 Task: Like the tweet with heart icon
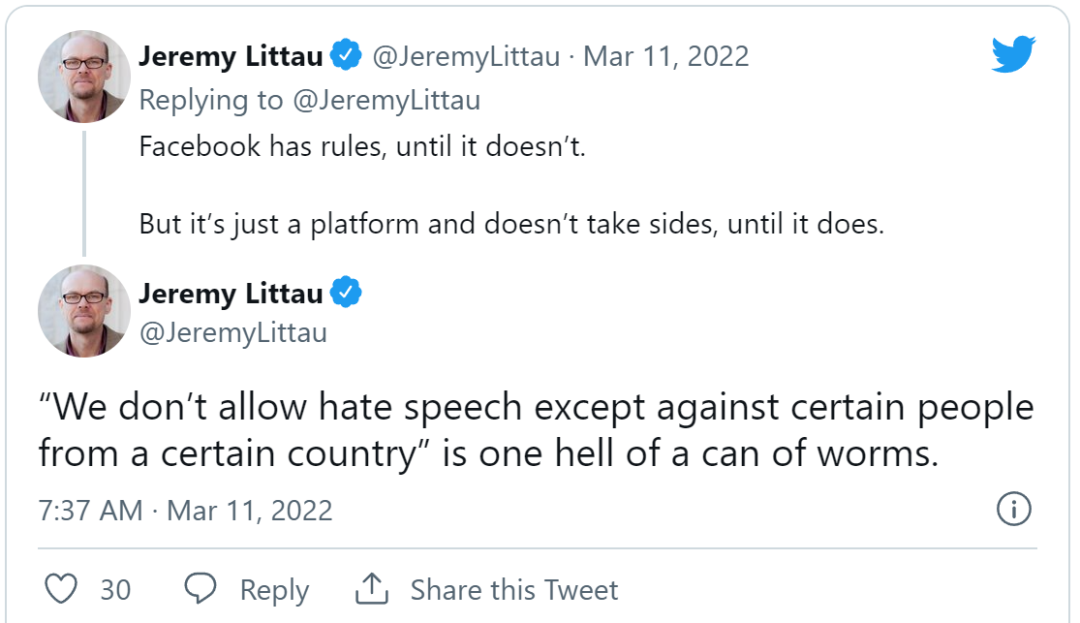[x=62, y=589]
